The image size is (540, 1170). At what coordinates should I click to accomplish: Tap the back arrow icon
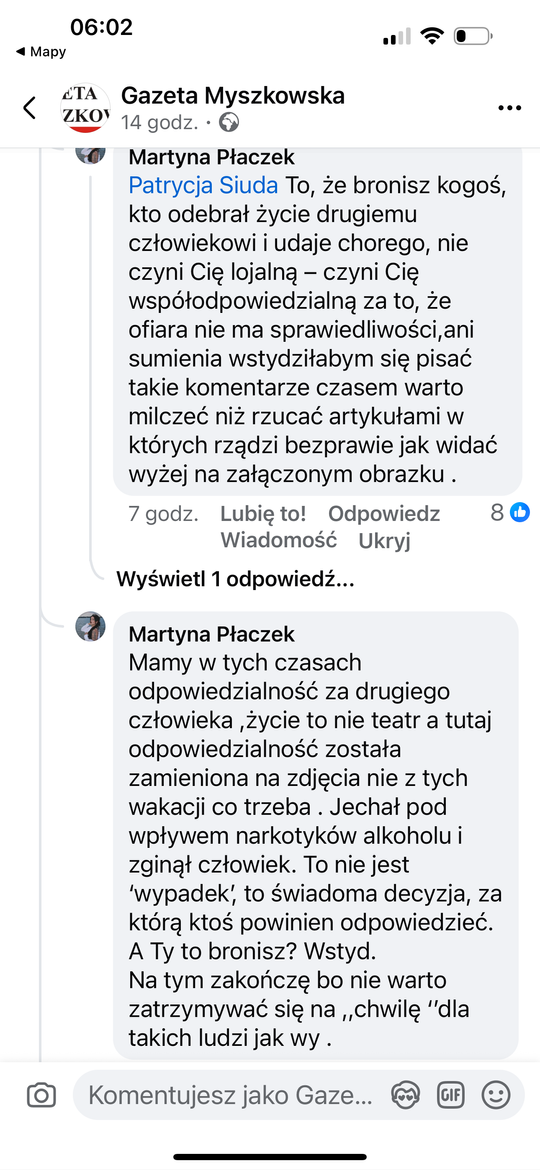28,107
